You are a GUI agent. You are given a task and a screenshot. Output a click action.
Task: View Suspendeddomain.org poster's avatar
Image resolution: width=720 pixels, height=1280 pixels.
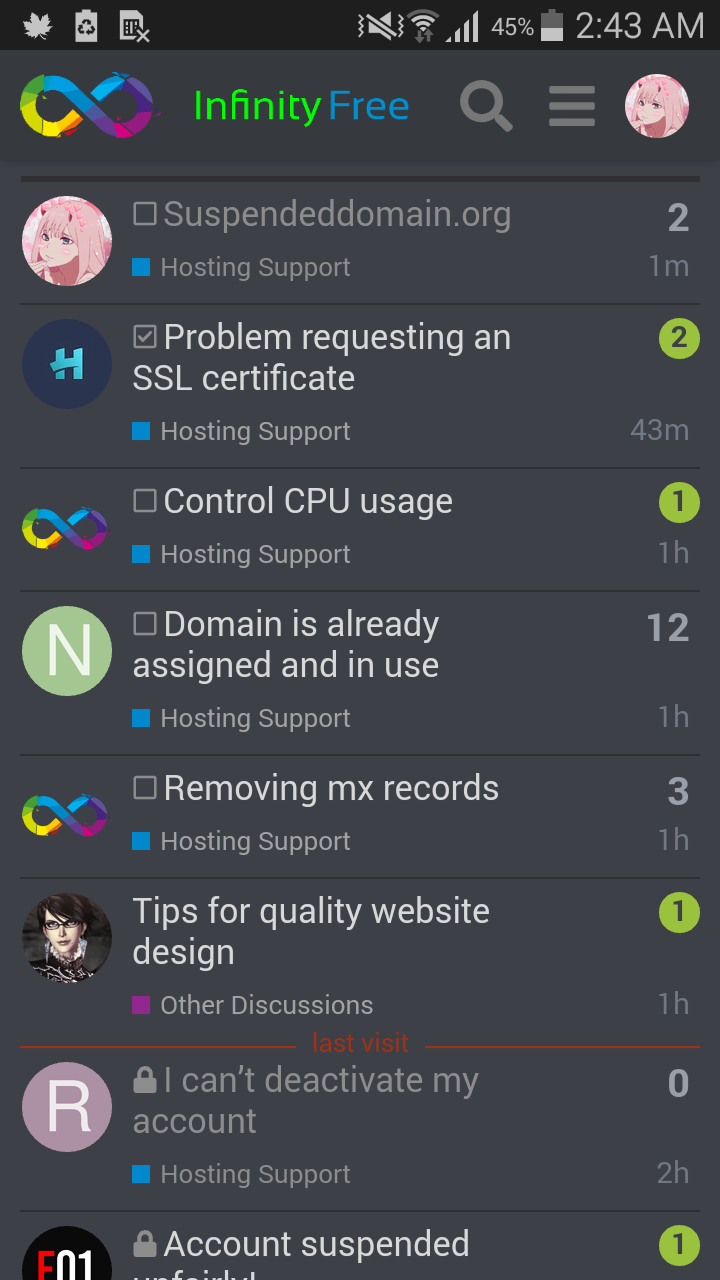[67, 241]
